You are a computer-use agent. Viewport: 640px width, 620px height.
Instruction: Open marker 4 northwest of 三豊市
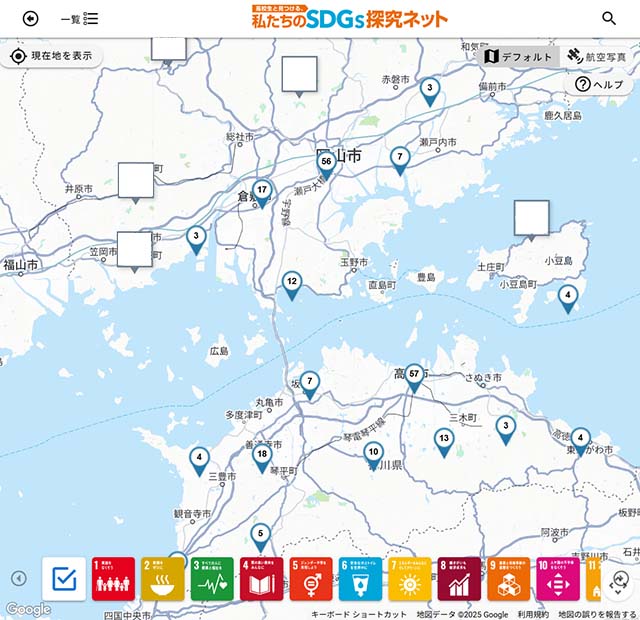[199, 462]
